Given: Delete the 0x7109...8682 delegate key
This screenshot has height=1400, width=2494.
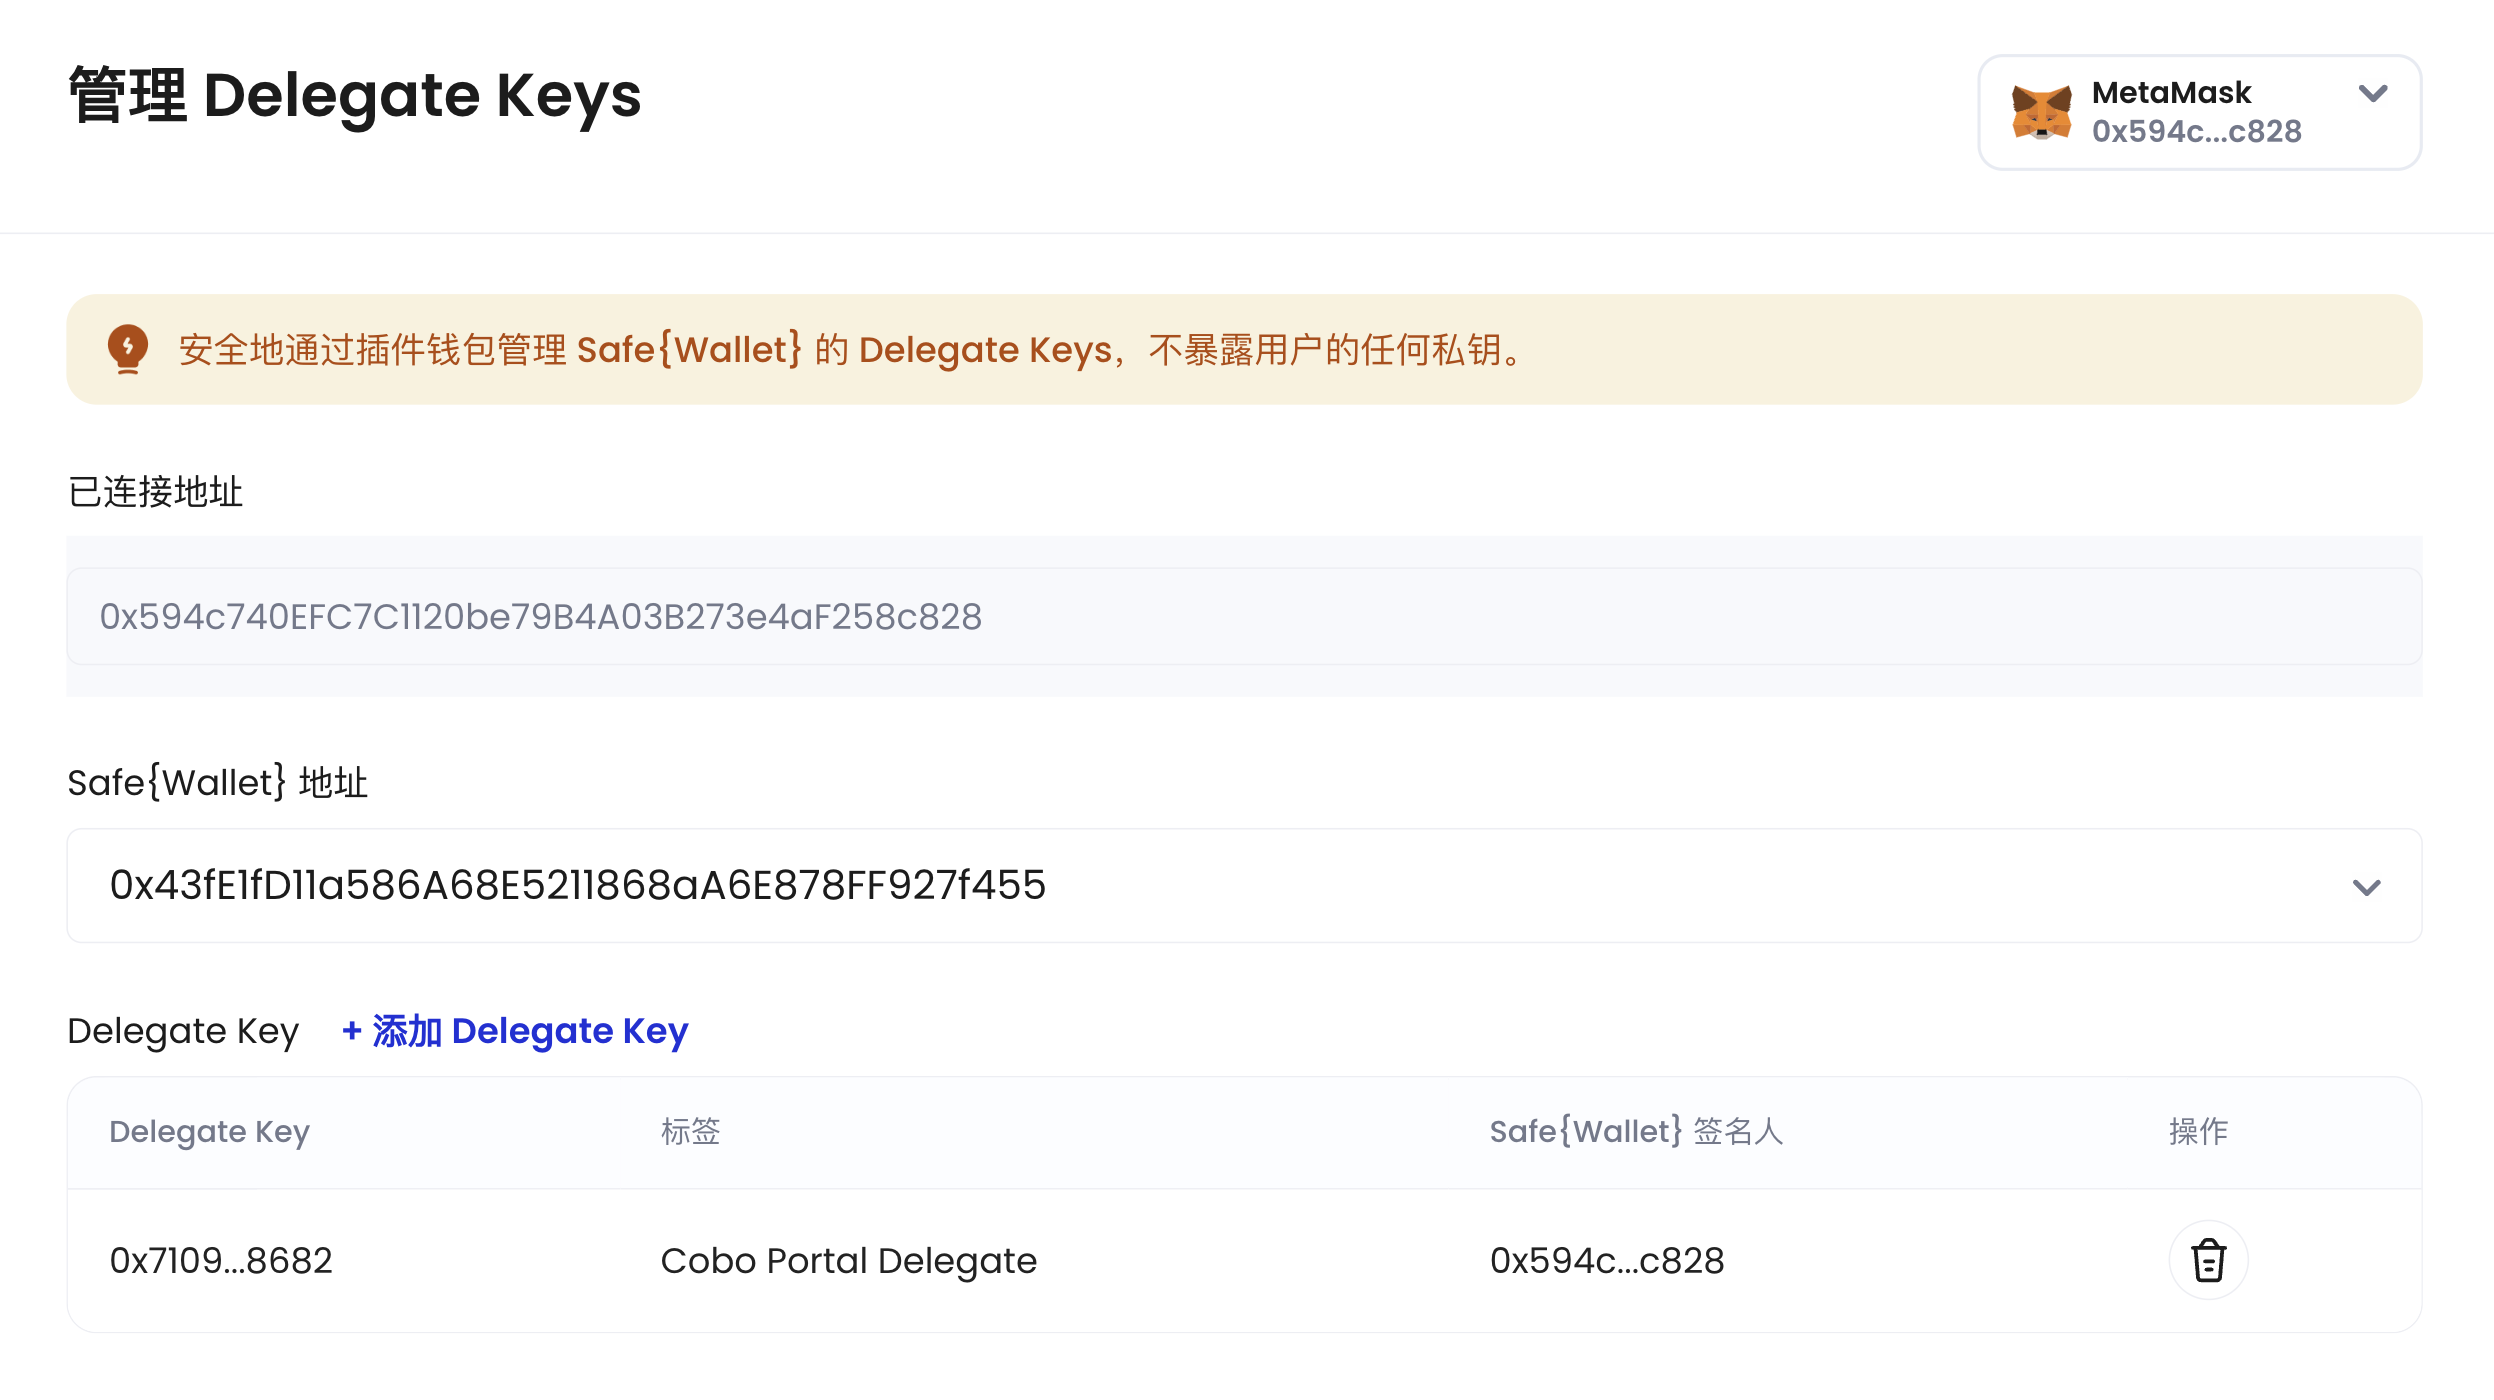Looking at the screenshot, I should [2208, 1260].
